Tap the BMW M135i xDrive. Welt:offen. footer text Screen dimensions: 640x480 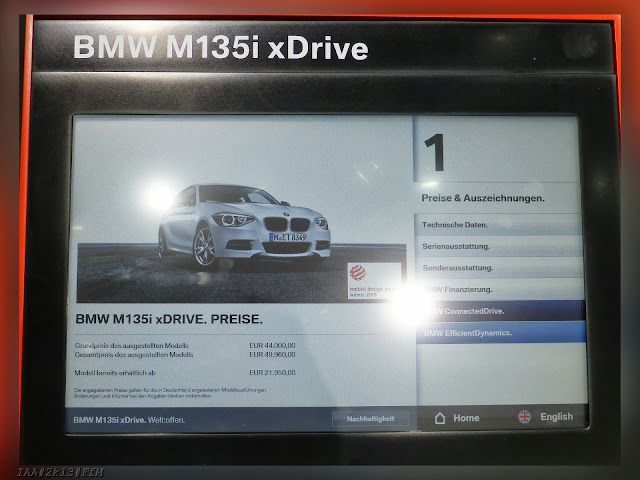click(x=129, y=420)
